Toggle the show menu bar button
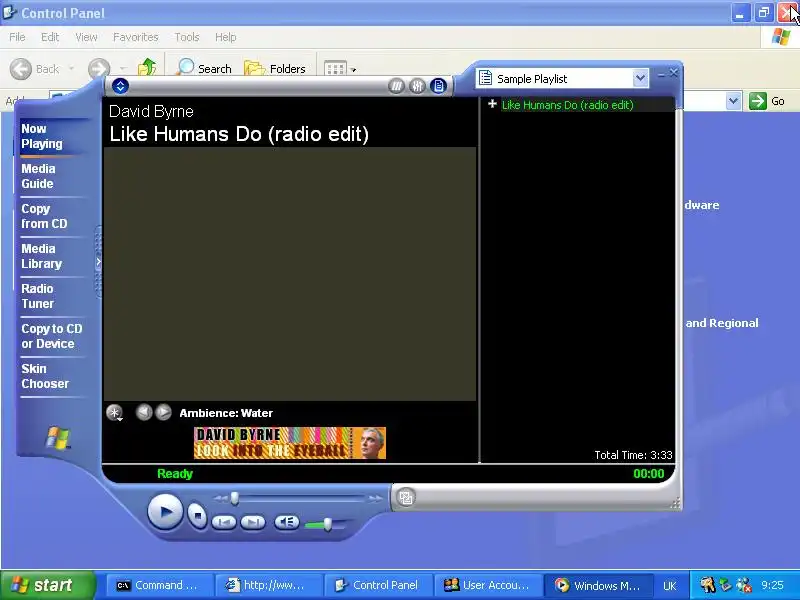The height and width of the screenshot is (600, 800). click(x=120, y=86)
